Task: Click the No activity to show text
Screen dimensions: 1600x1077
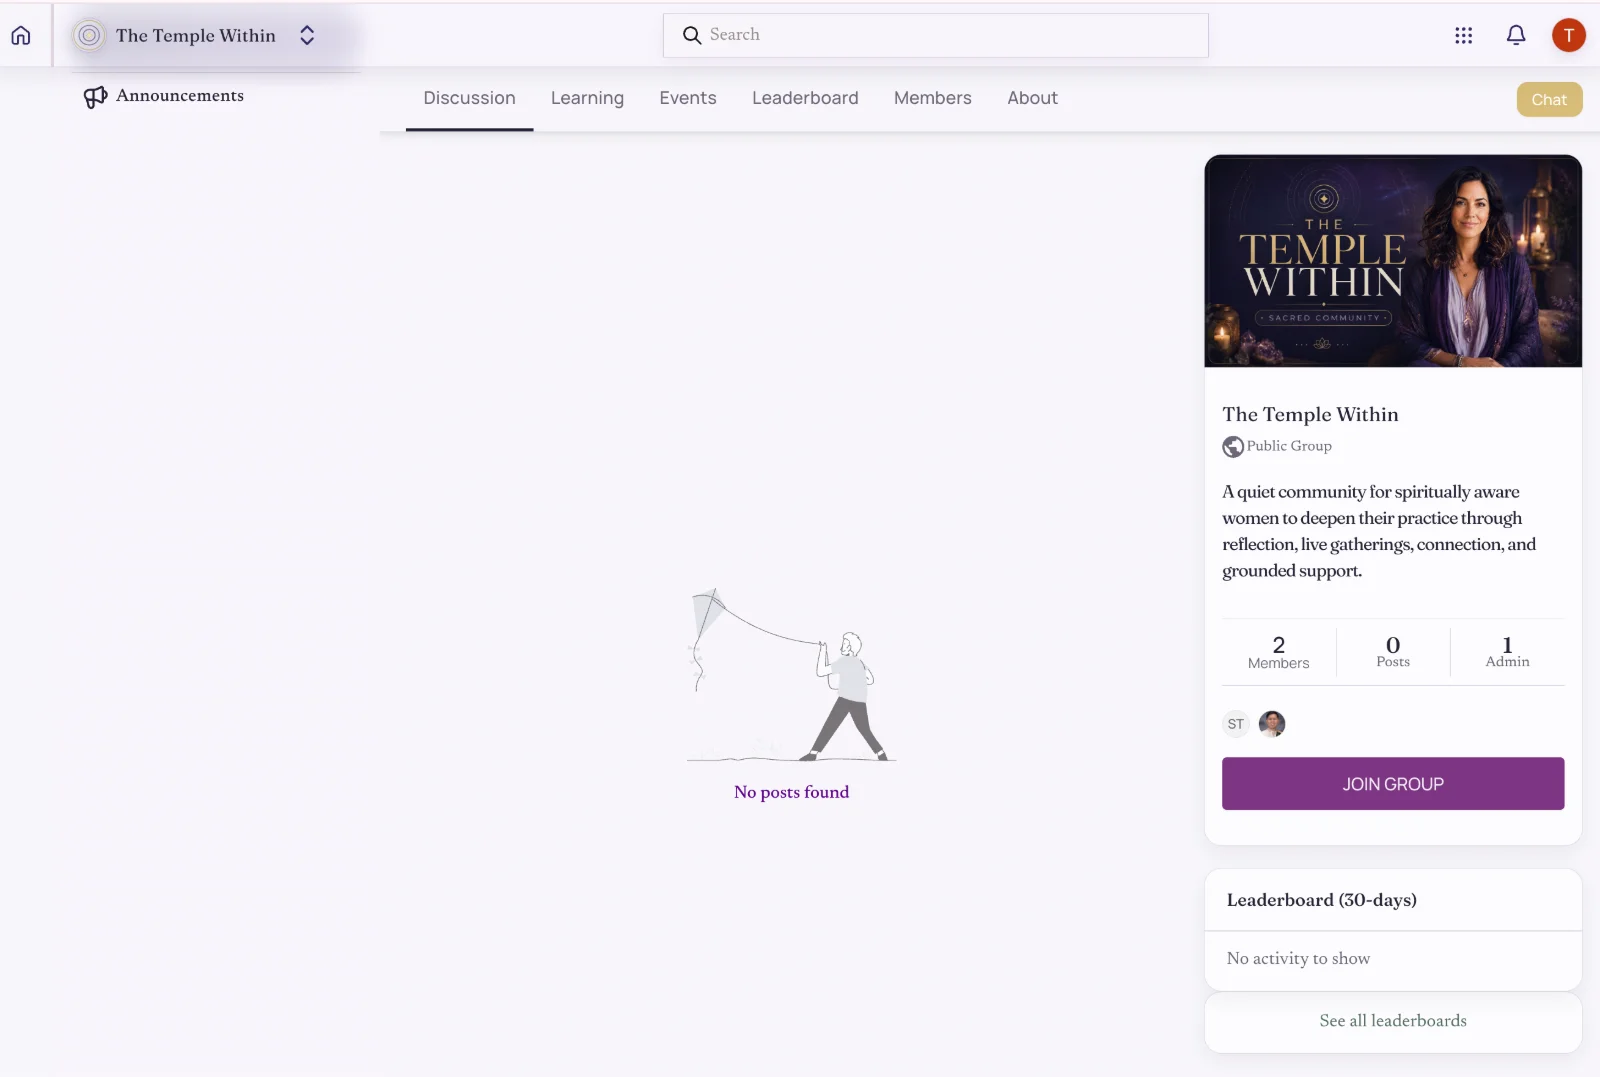Action: (x=1298, y=959)
